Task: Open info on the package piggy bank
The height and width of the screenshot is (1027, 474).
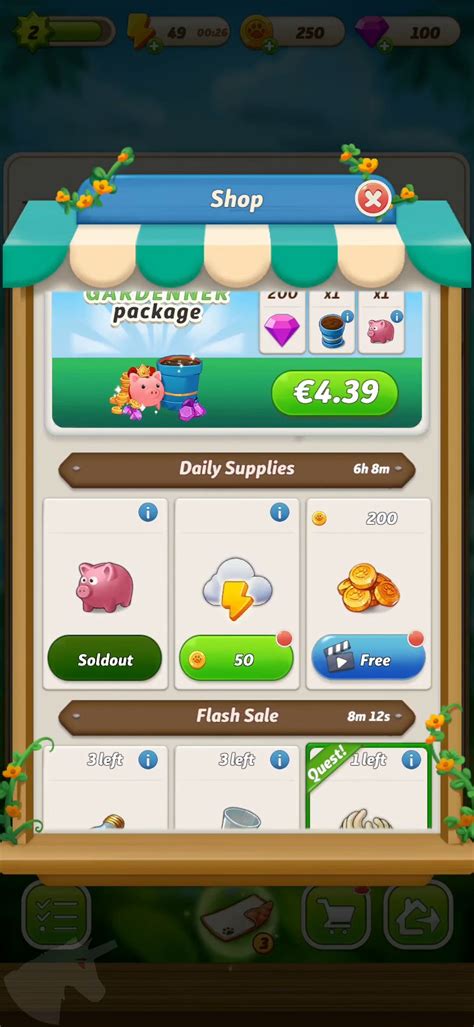Action: (397, 317)
